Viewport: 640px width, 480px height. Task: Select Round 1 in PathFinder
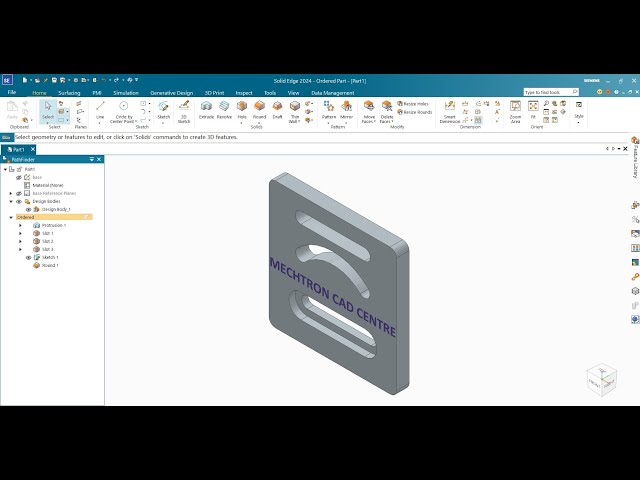[x=50, y=265]
